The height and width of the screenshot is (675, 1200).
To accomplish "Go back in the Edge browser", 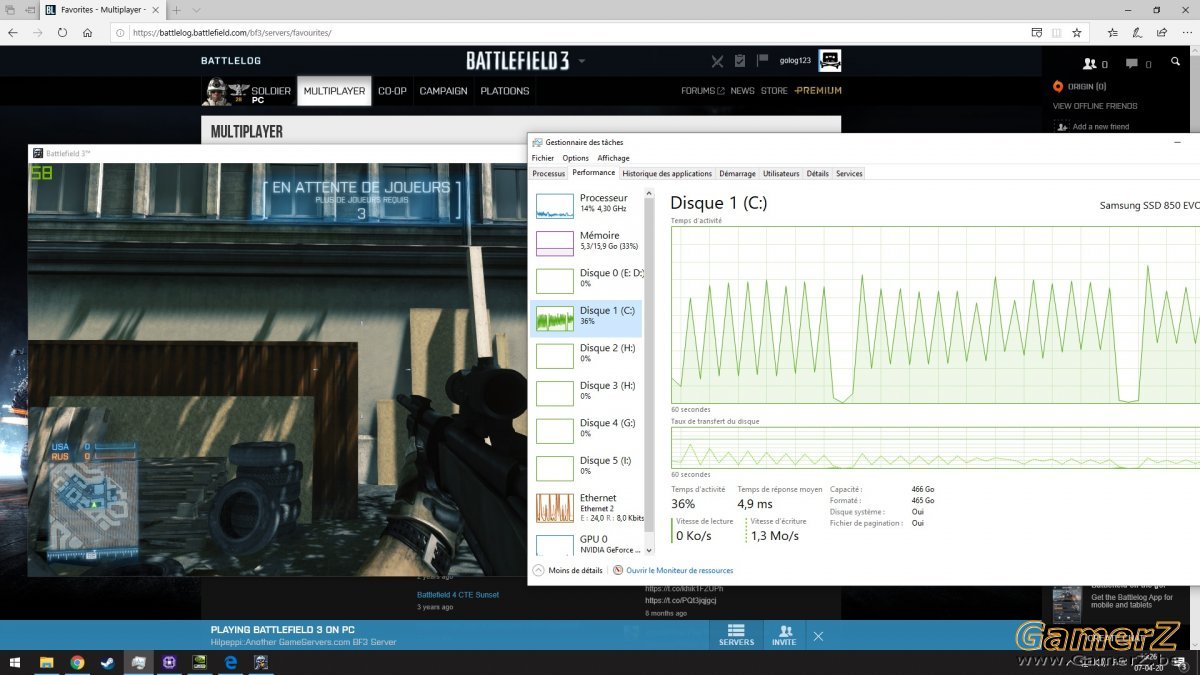I will point(13,32).
